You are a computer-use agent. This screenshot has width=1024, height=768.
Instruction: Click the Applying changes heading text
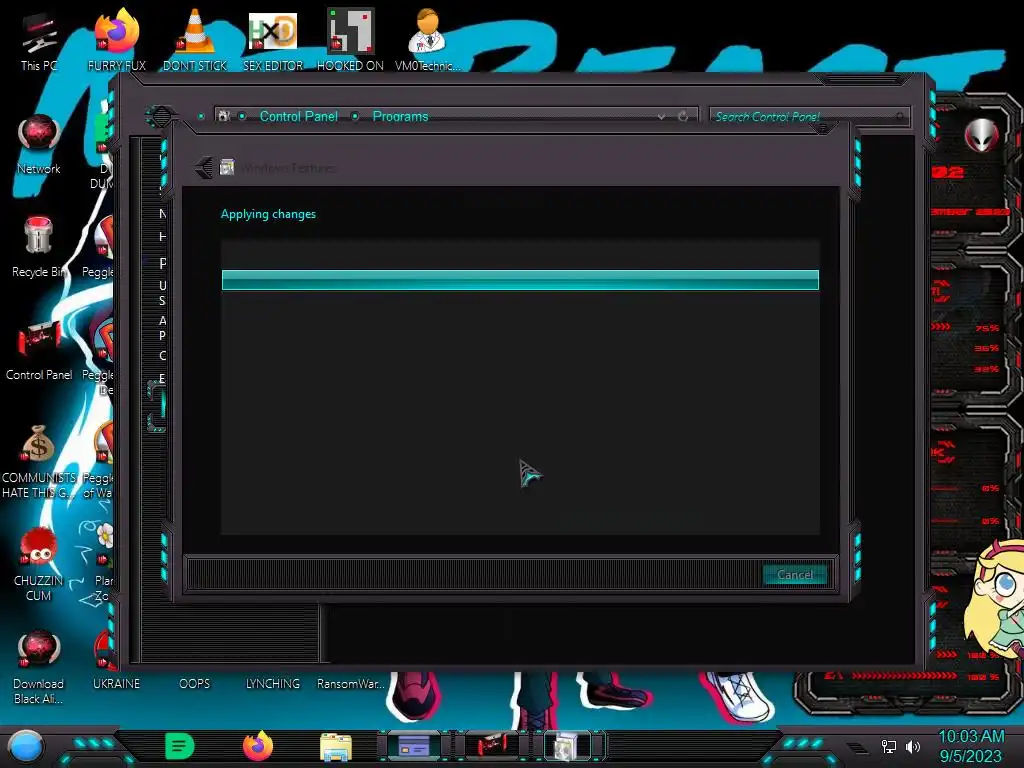tap(268, 214)
